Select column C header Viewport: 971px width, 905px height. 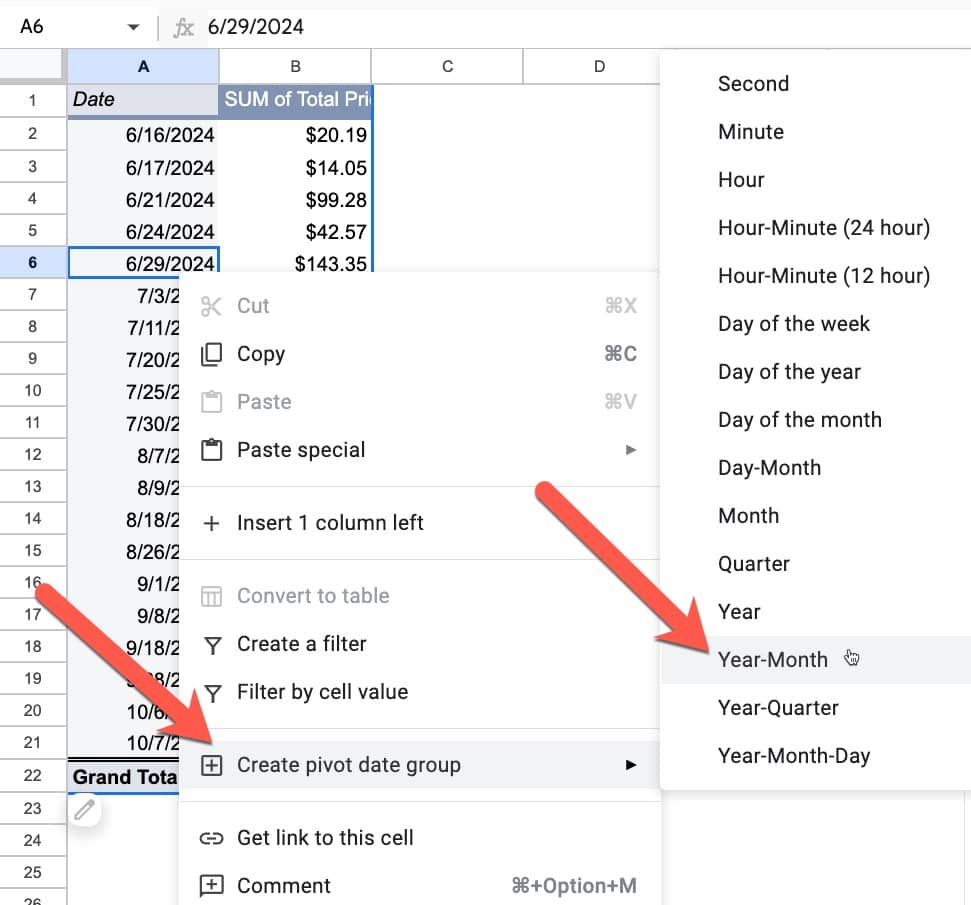[447, 66]
